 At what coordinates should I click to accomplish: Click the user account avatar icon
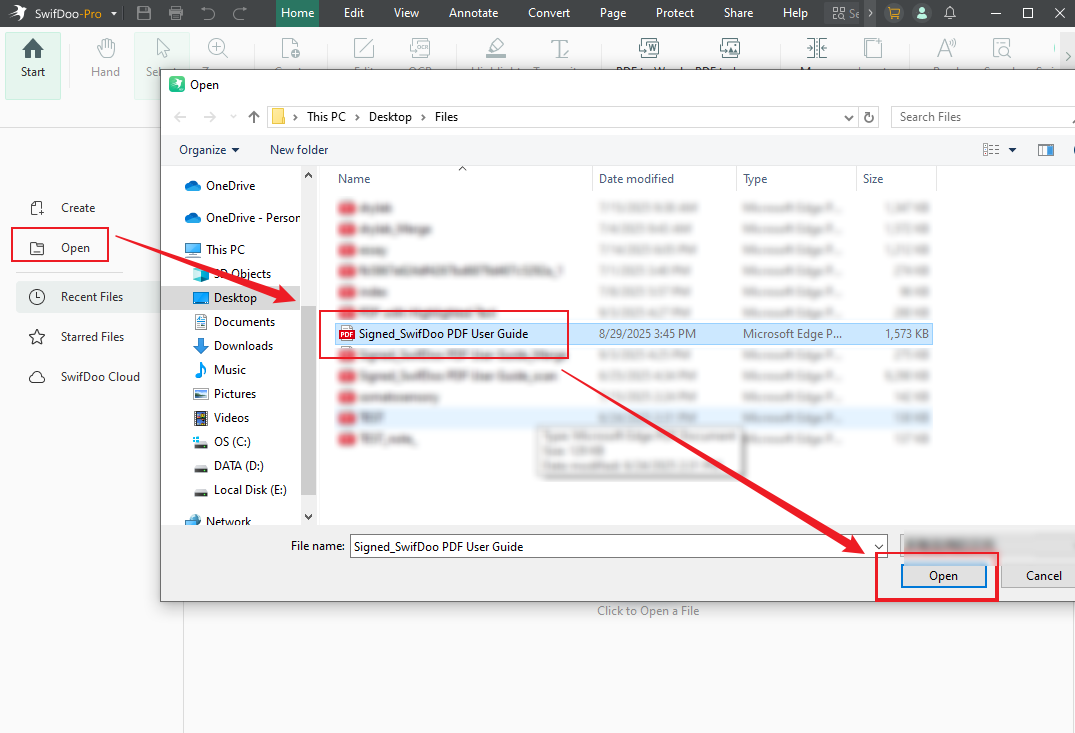921,13
